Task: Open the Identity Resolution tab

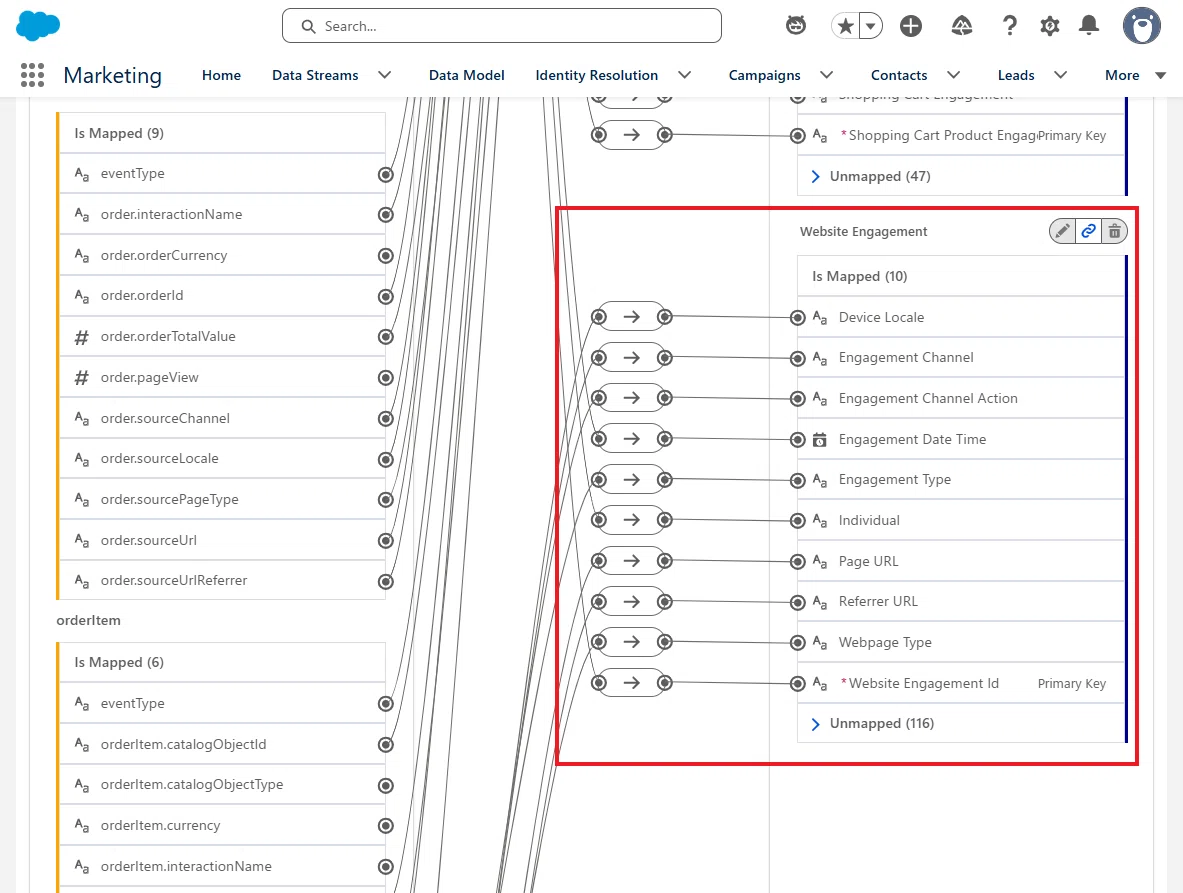Action: tap(597, 75)
